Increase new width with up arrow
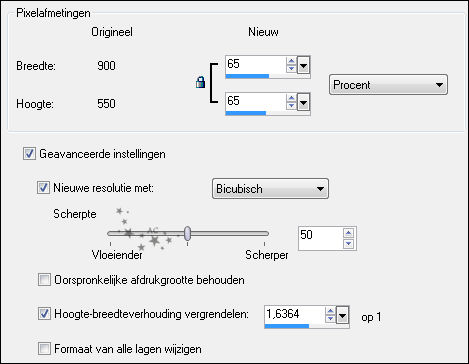Screen dimensions: 469x364 point(291,61)
